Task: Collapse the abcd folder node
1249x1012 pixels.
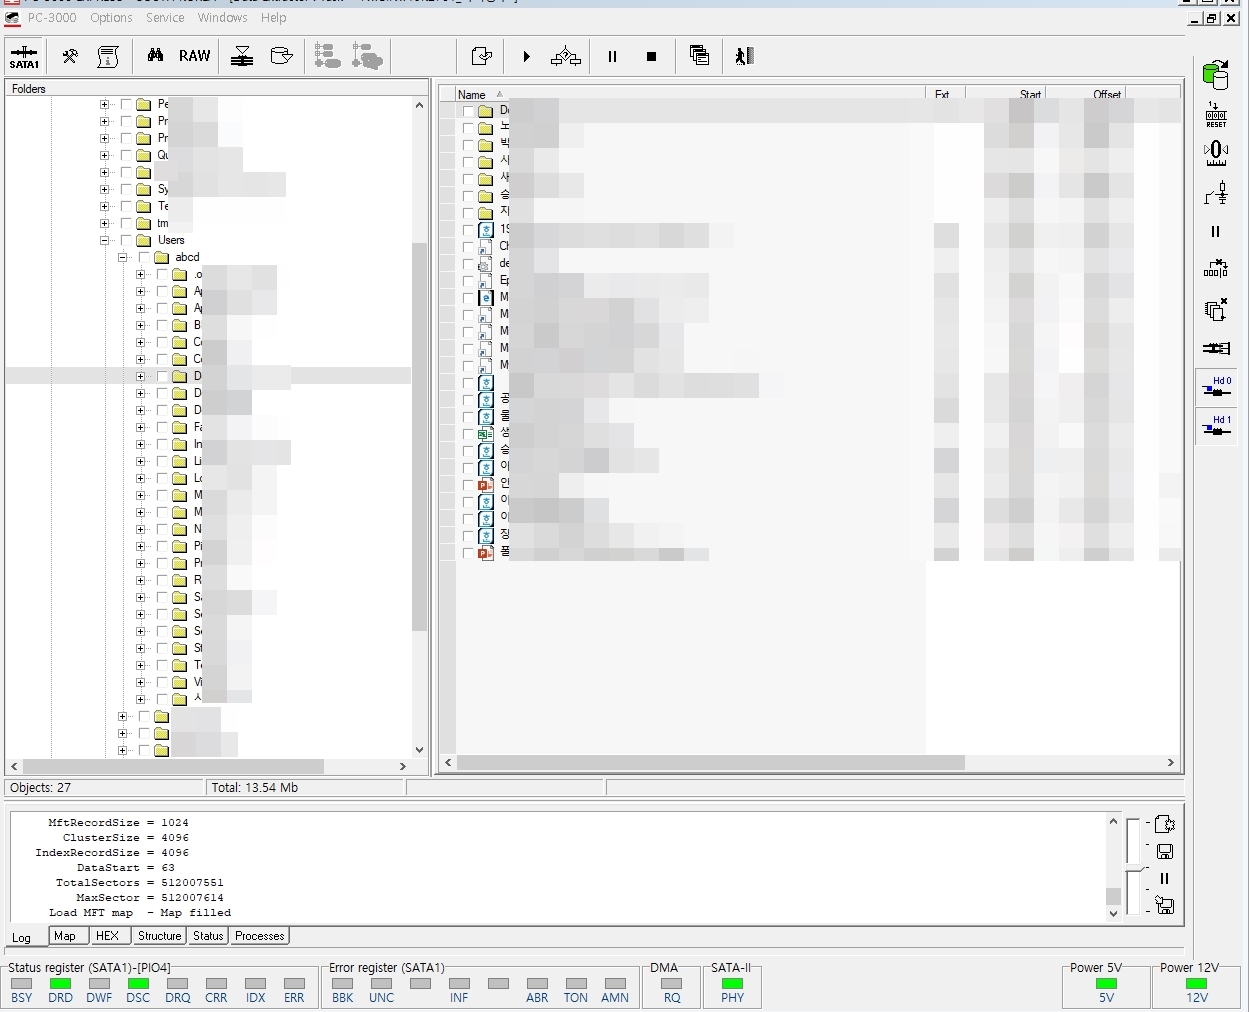Action: [122, 257]
